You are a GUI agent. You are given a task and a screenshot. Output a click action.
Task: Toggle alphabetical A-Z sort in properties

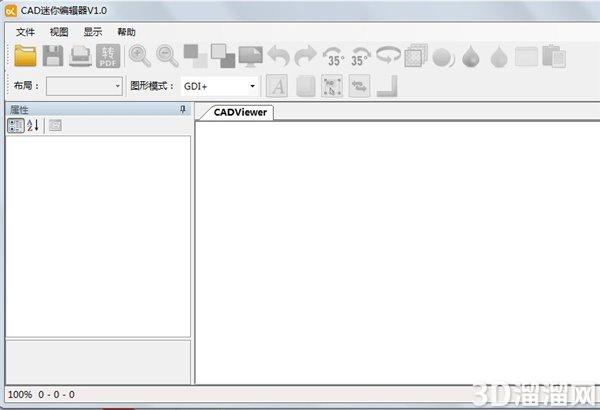pos(33,126)
